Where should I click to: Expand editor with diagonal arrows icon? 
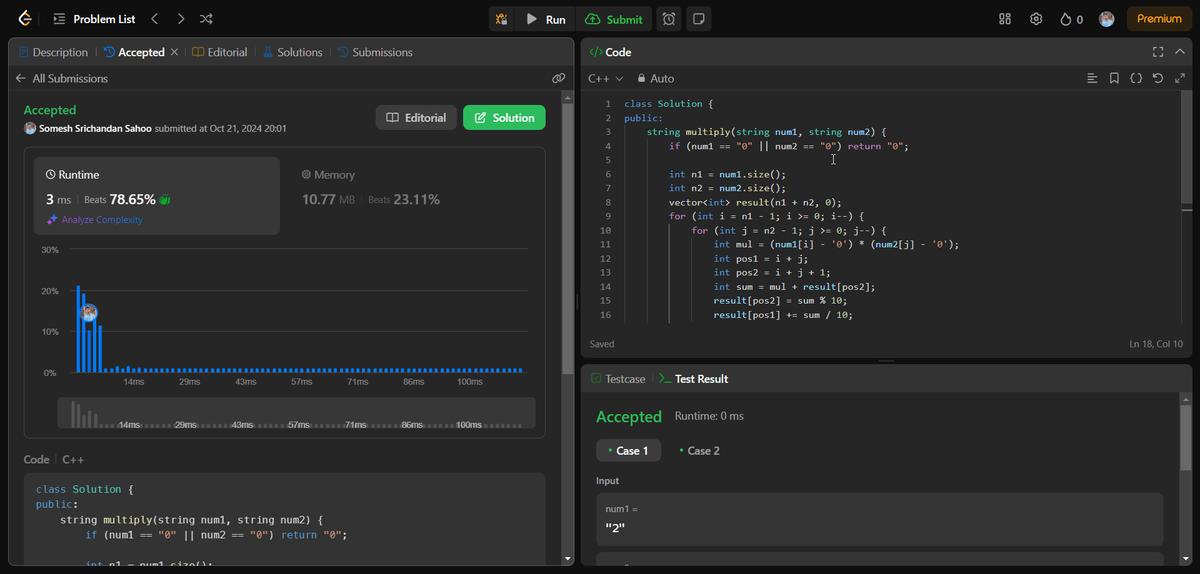[x=1180, y=78]
